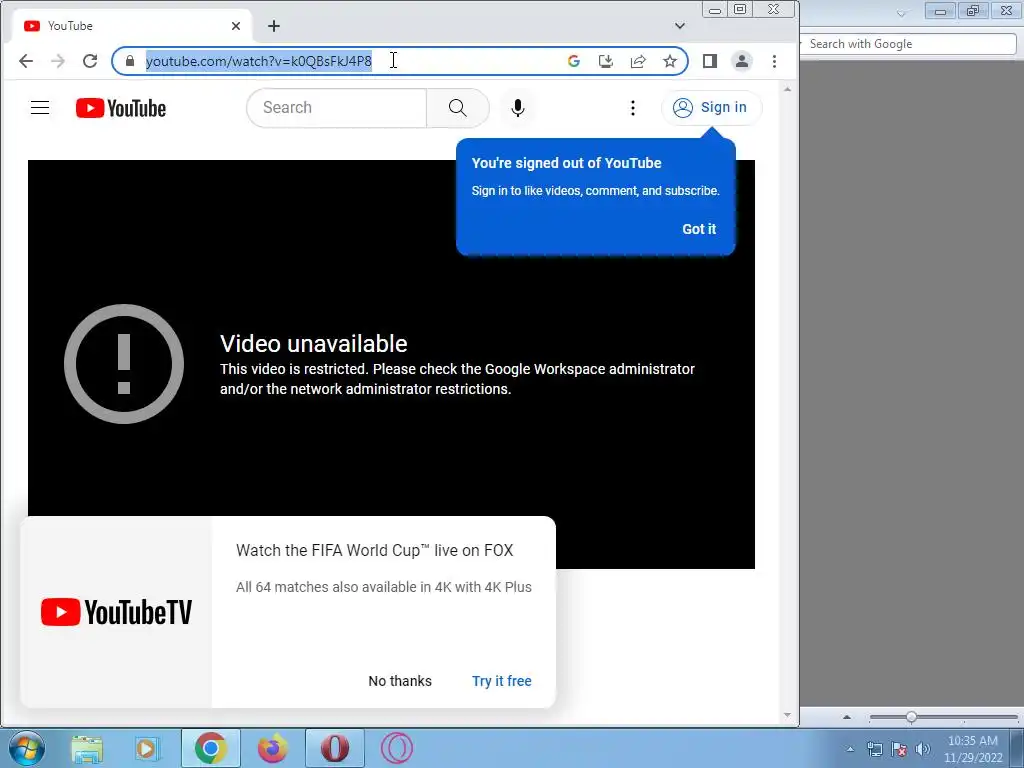Click the up arrow in the background window status bar
1024x768 pixels.
point(847,717)
